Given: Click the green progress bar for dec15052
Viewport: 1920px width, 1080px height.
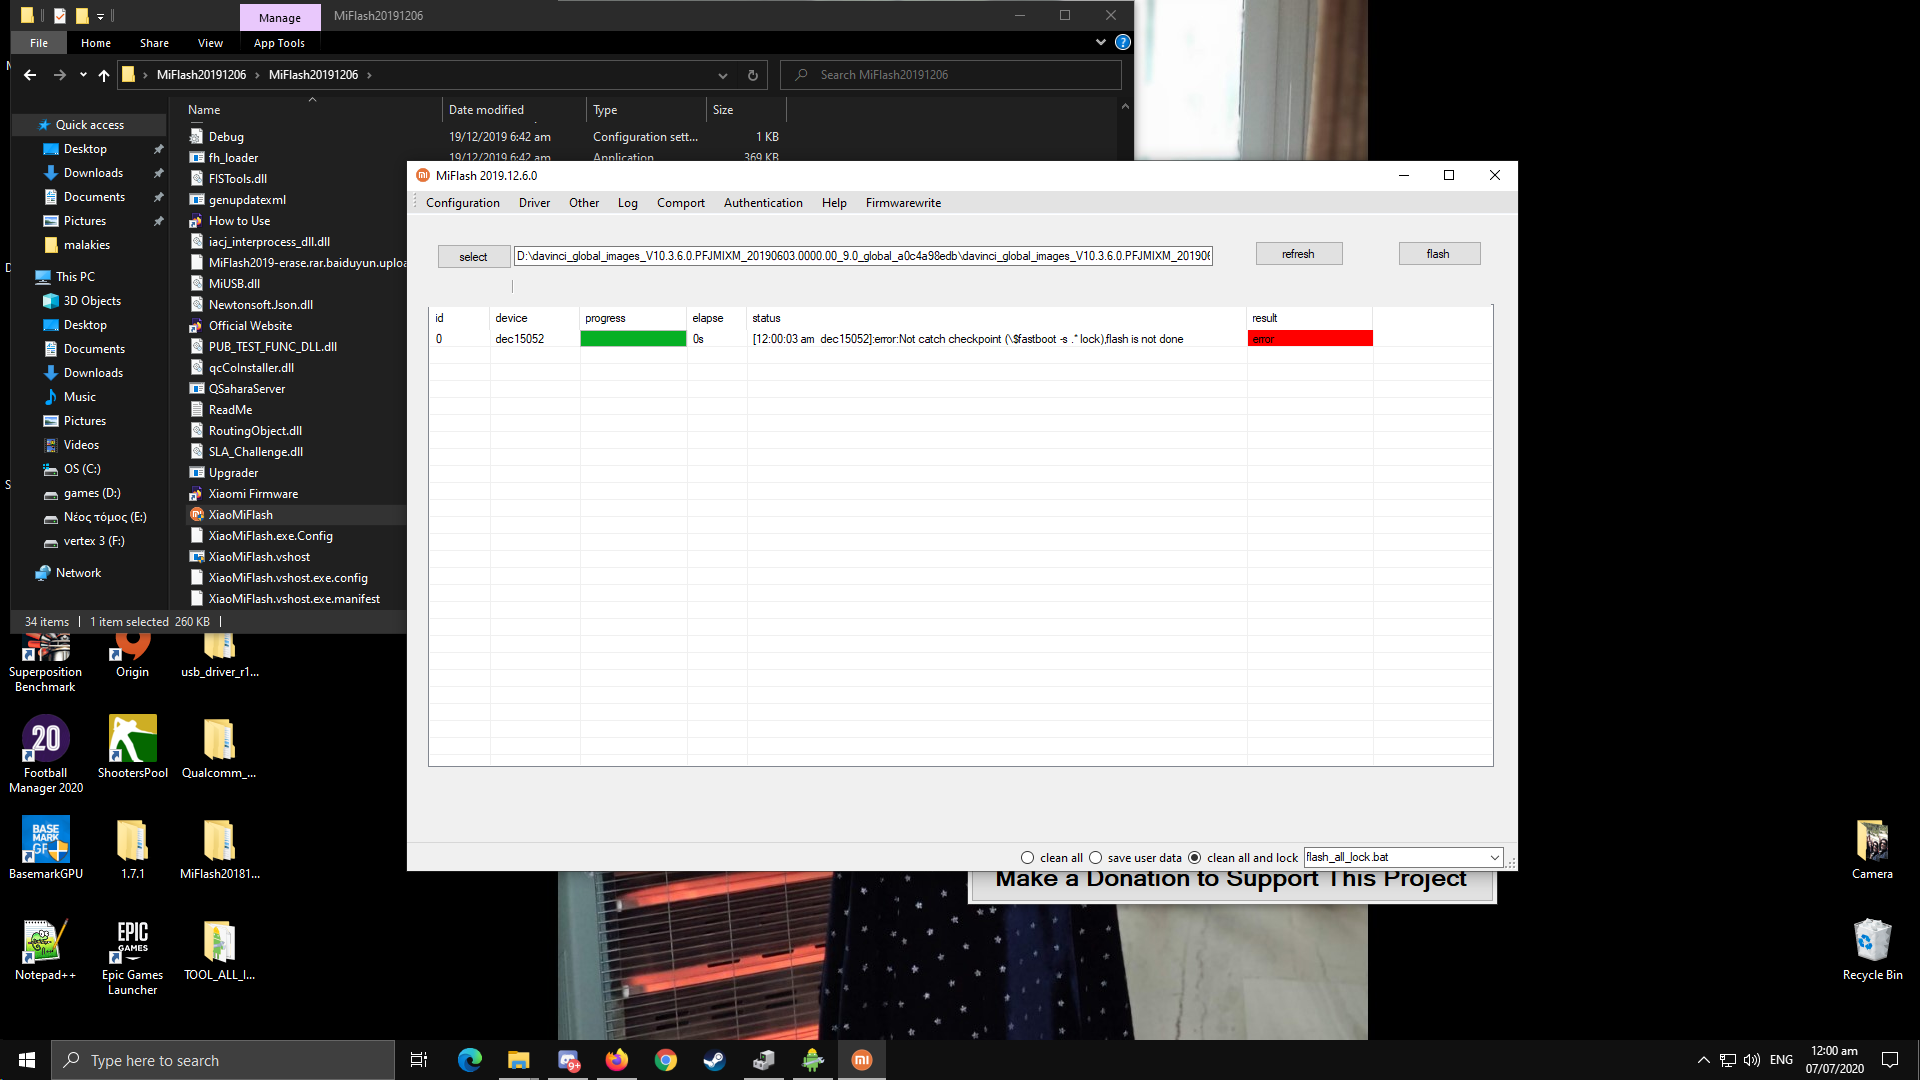Looking at the screenshot, I should (633, 339).
